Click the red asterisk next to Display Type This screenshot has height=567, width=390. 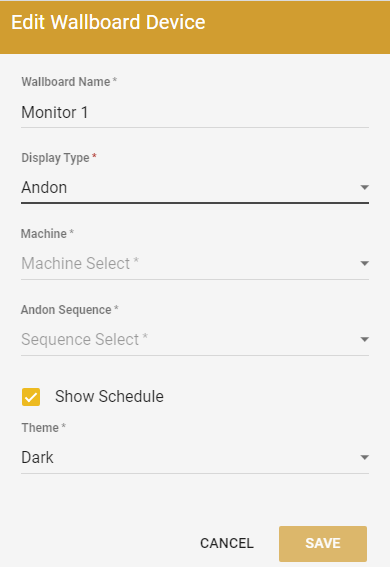tap(94, 156)
